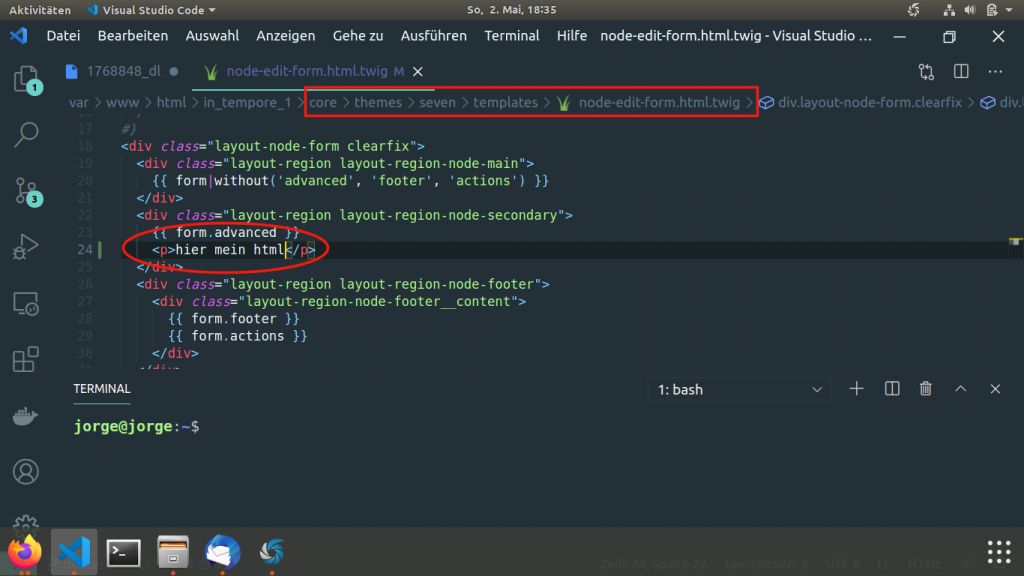Open the Extensions view

pos(27,360)
